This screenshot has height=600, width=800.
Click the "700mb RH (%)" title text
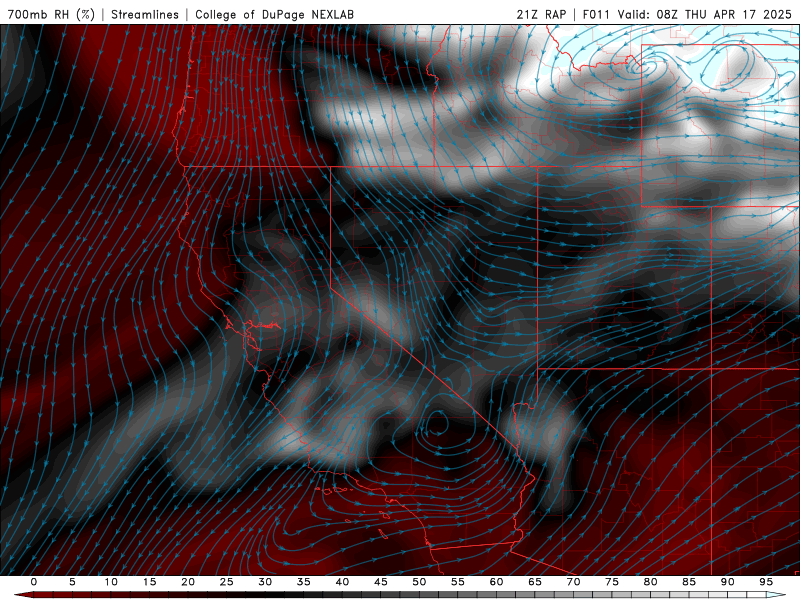tap(51, 14)
